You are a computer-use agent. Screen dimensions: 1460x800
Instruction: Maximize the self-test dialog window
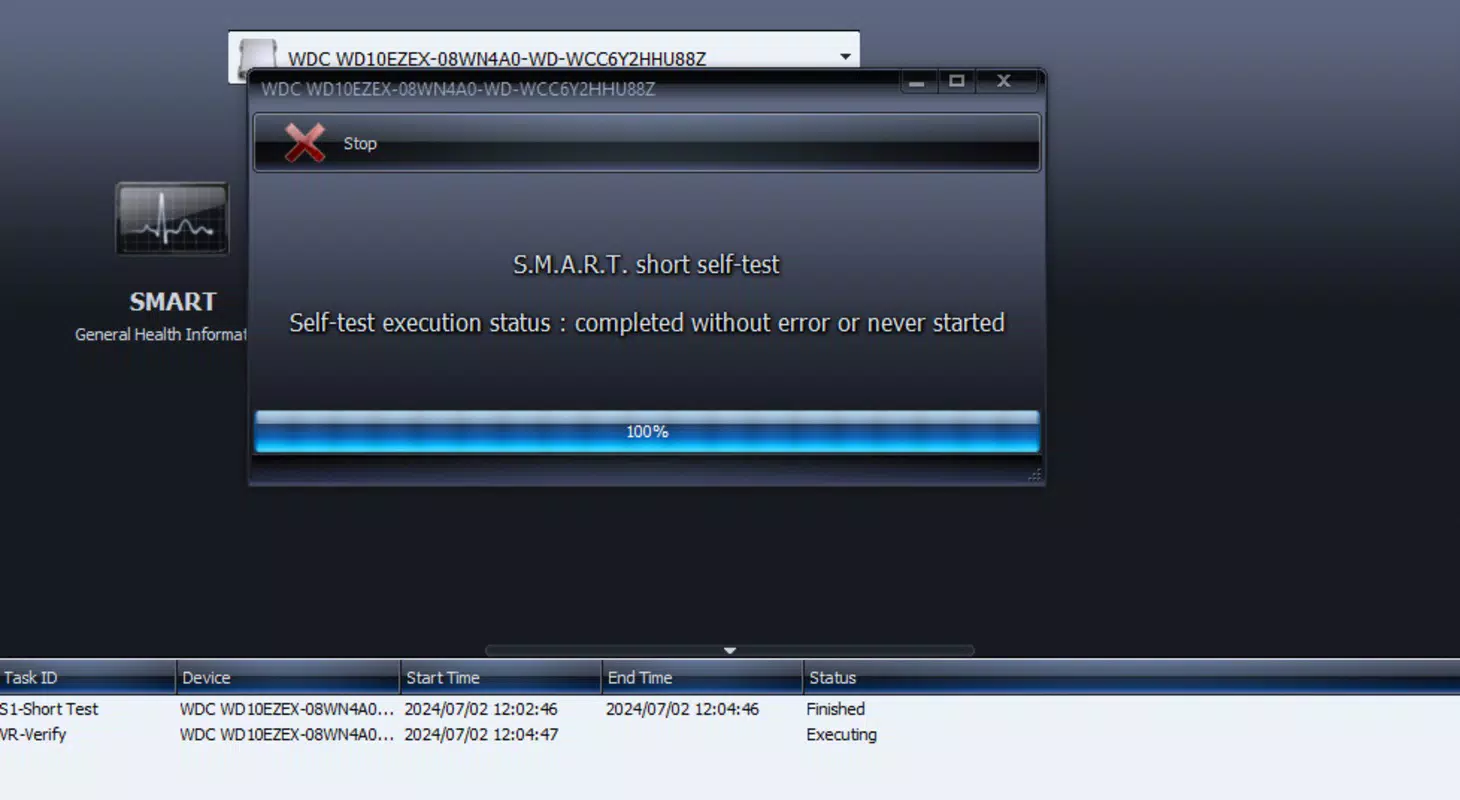pos(957,82)
